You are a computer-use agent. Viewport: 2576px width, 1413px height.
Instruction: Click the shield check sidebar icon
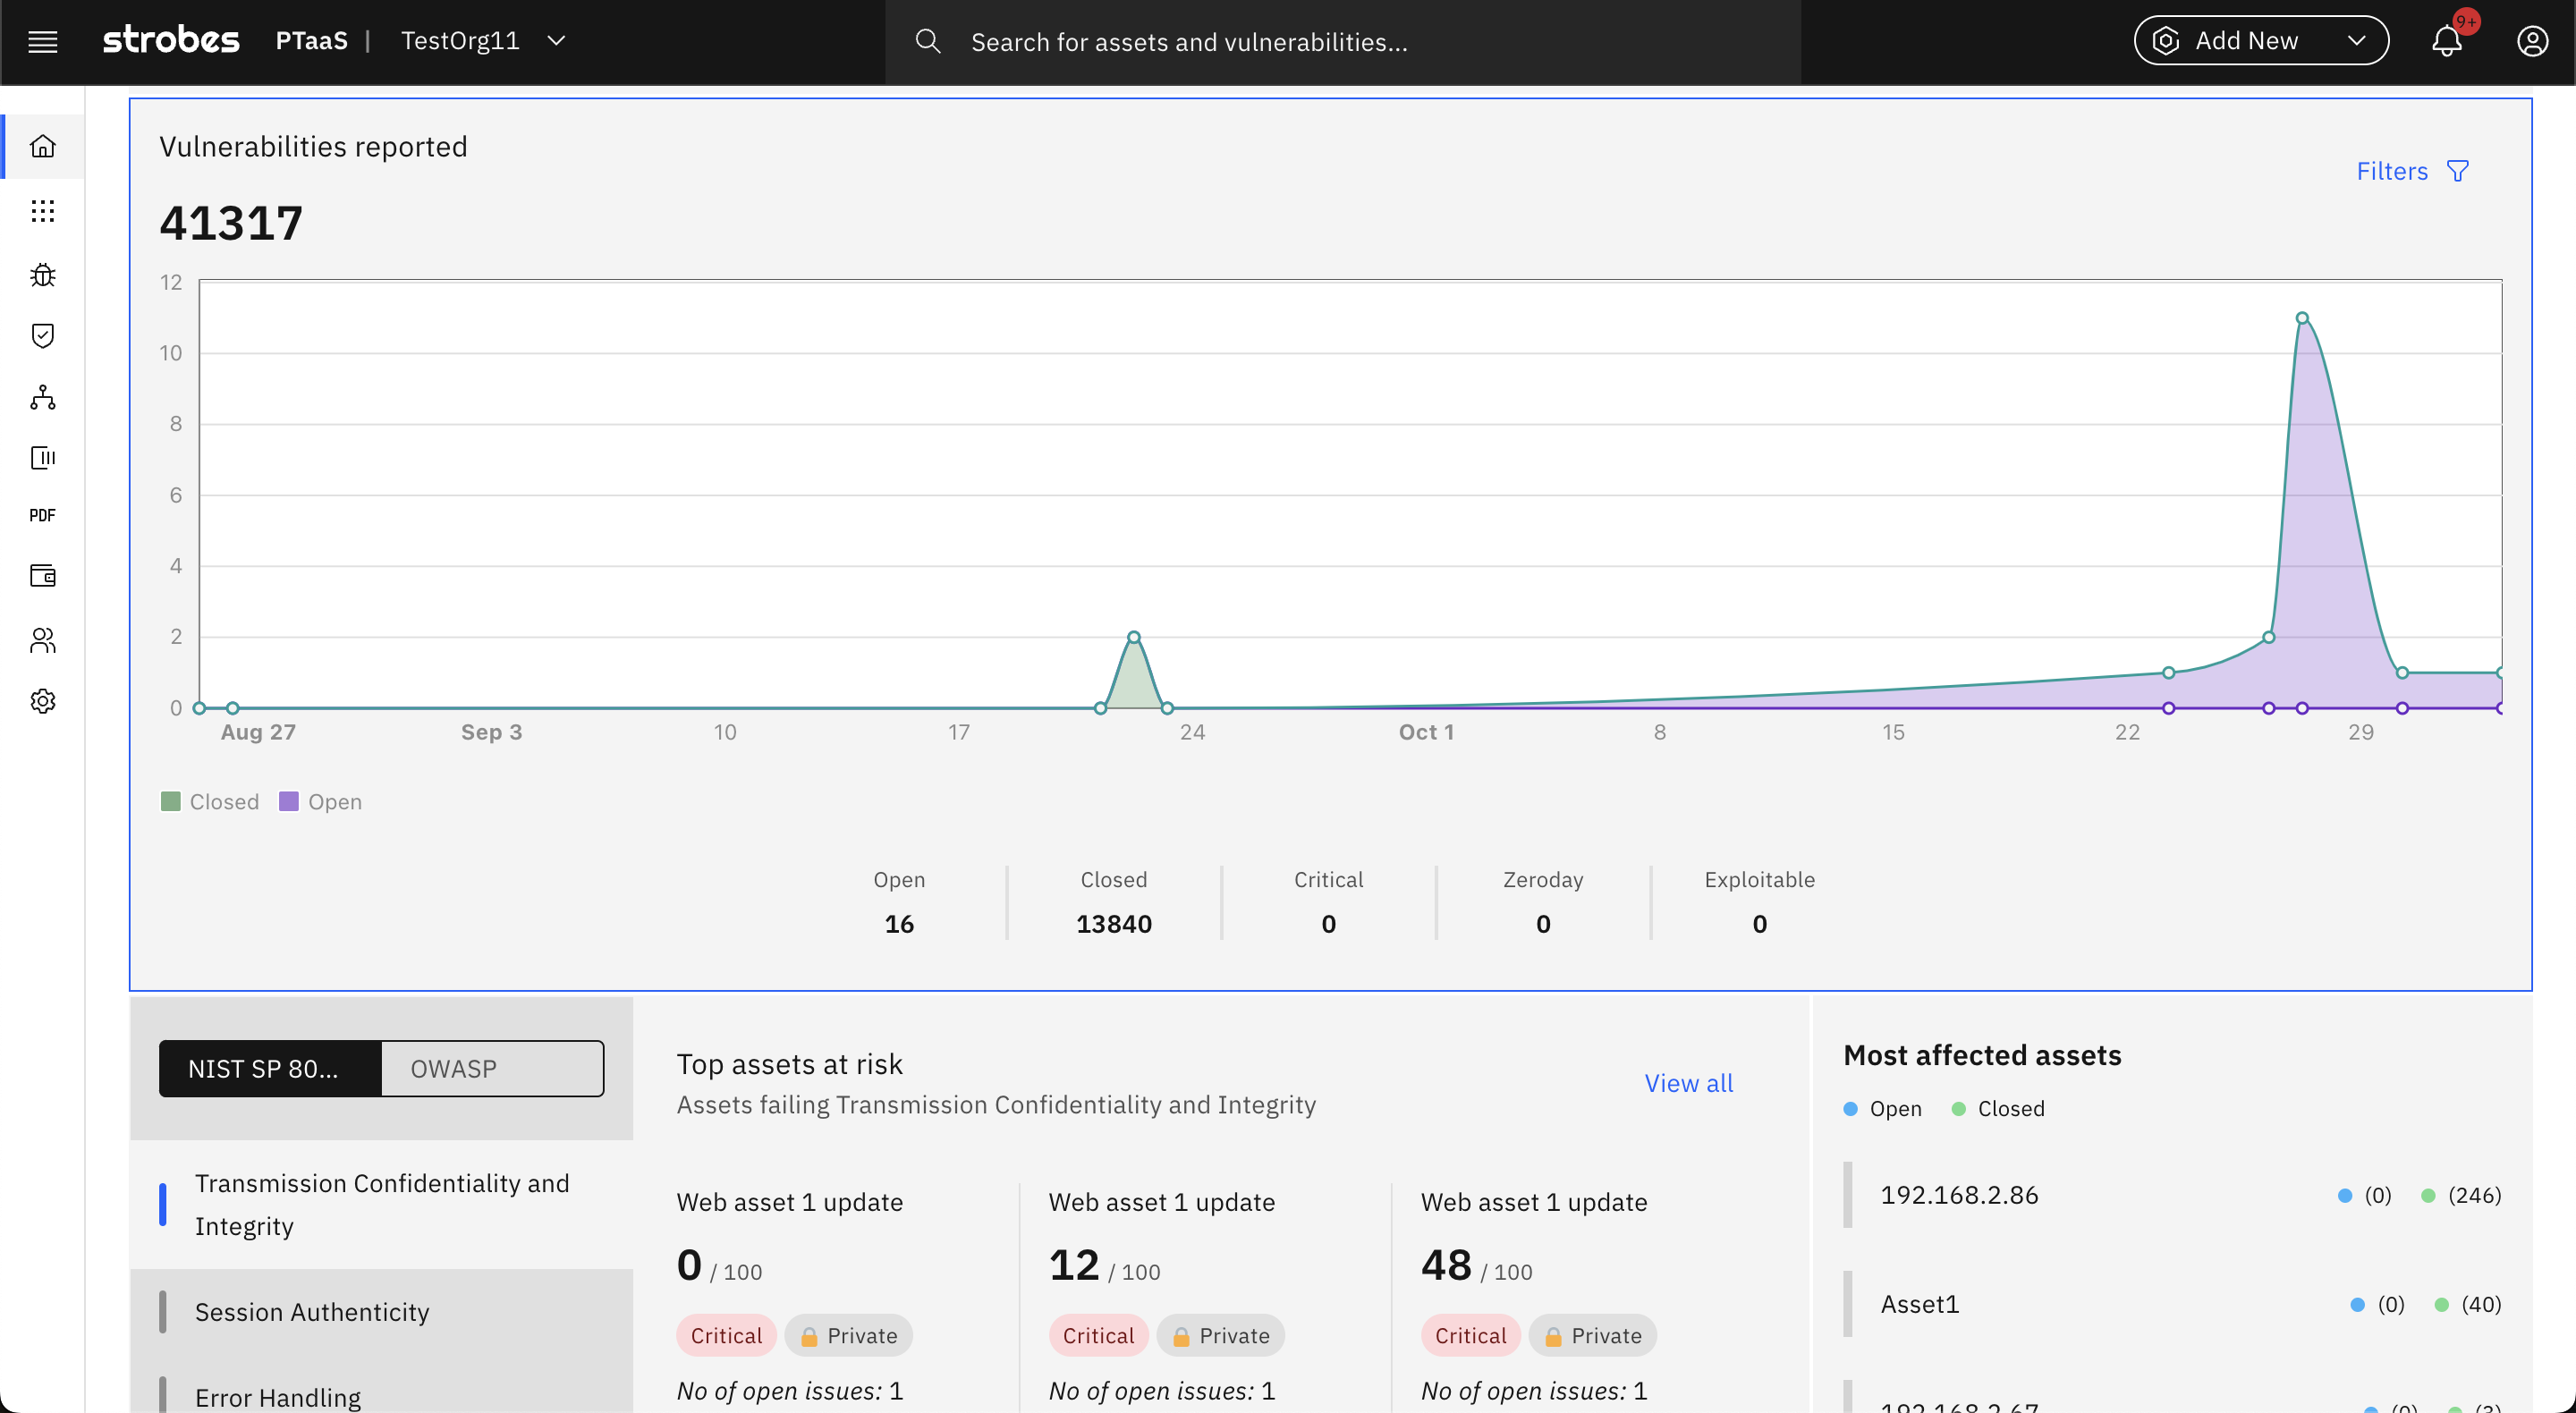(42, 335)
